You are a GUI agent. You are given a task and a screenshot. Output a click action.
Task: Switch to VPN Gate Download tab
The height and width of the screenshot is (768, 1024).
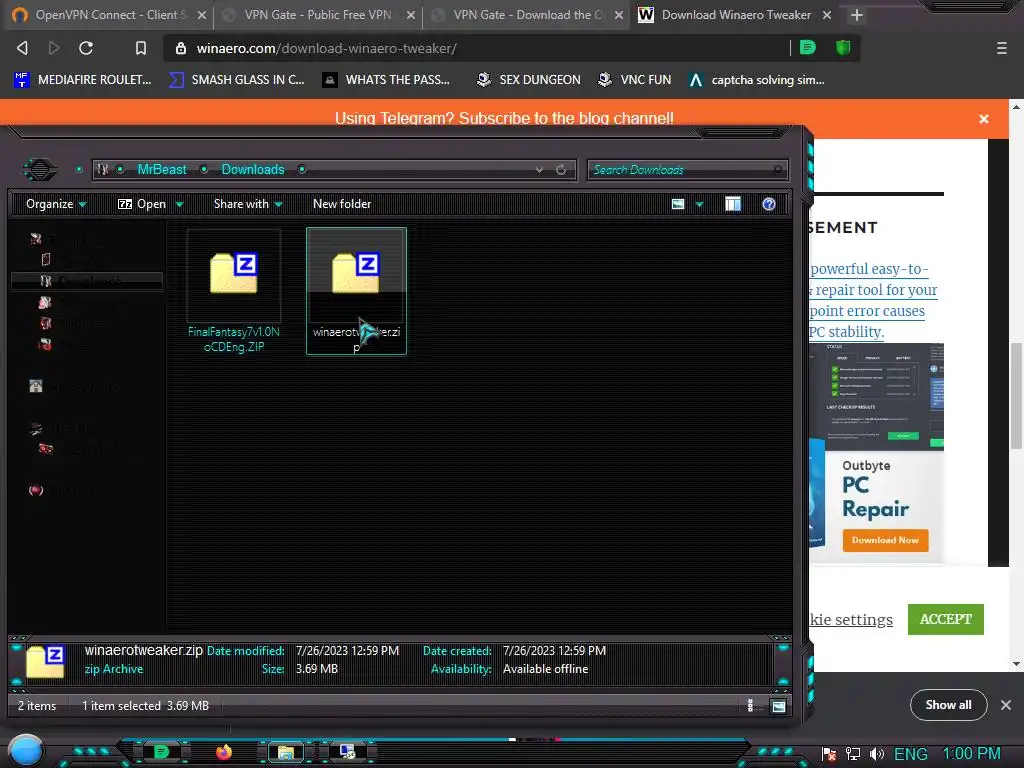click(528, 14)
